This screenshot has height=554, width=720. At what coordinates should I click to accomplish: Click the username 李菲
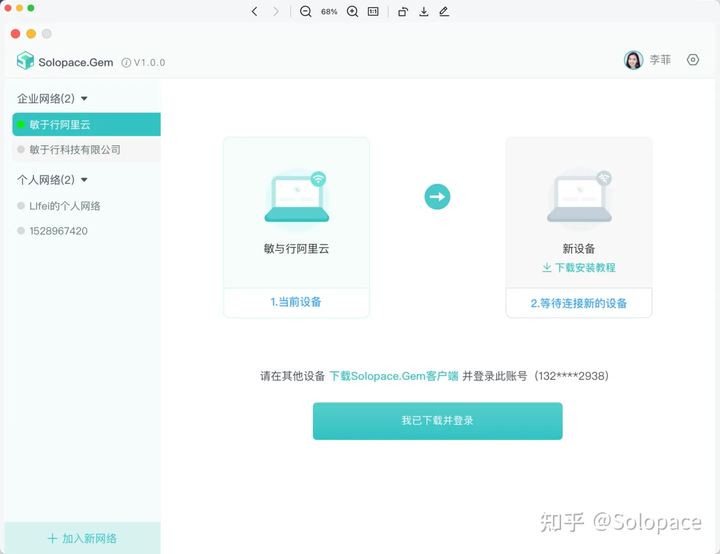660,60
